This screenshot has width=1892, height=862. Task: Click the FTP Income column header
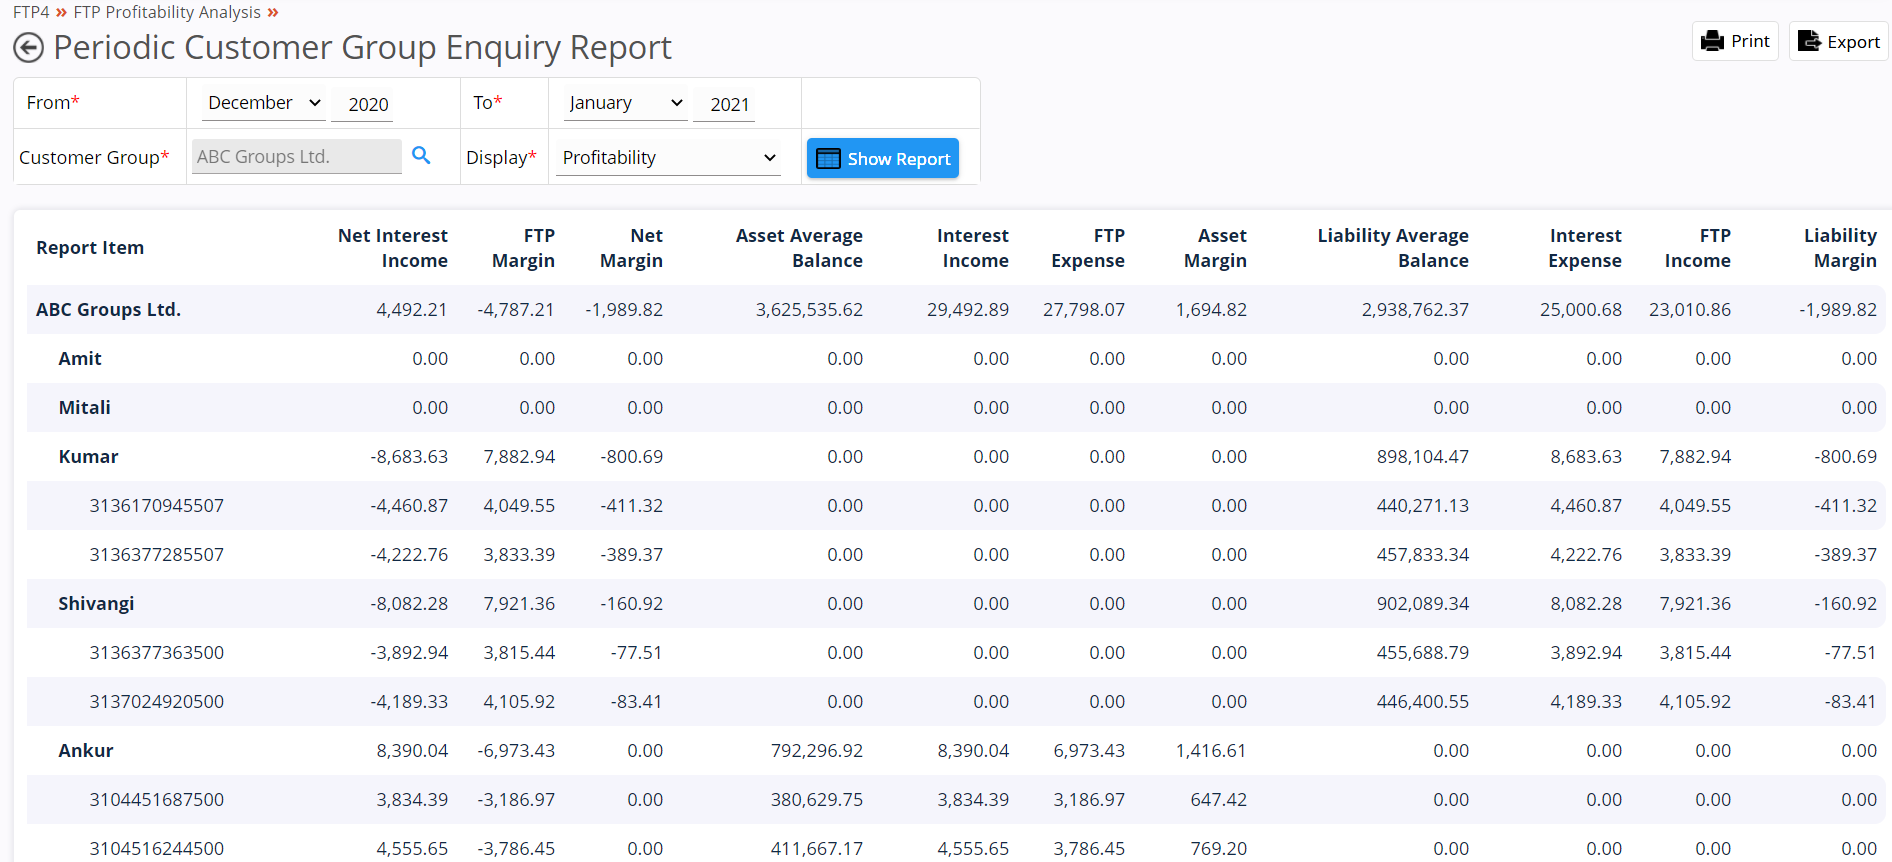[1698, 248]
